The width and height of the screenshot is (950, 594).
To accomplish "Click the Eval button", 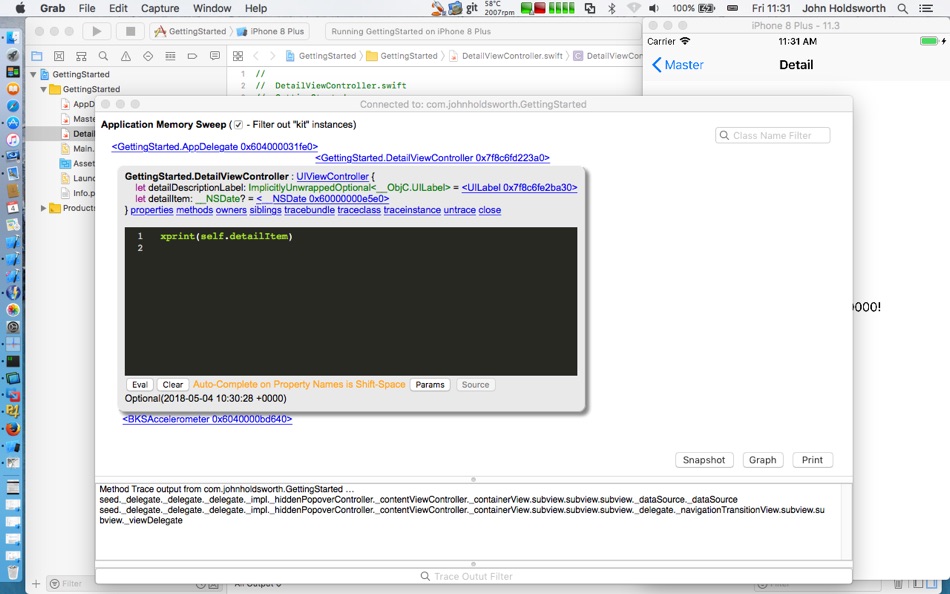I will (x=140, y=385).
